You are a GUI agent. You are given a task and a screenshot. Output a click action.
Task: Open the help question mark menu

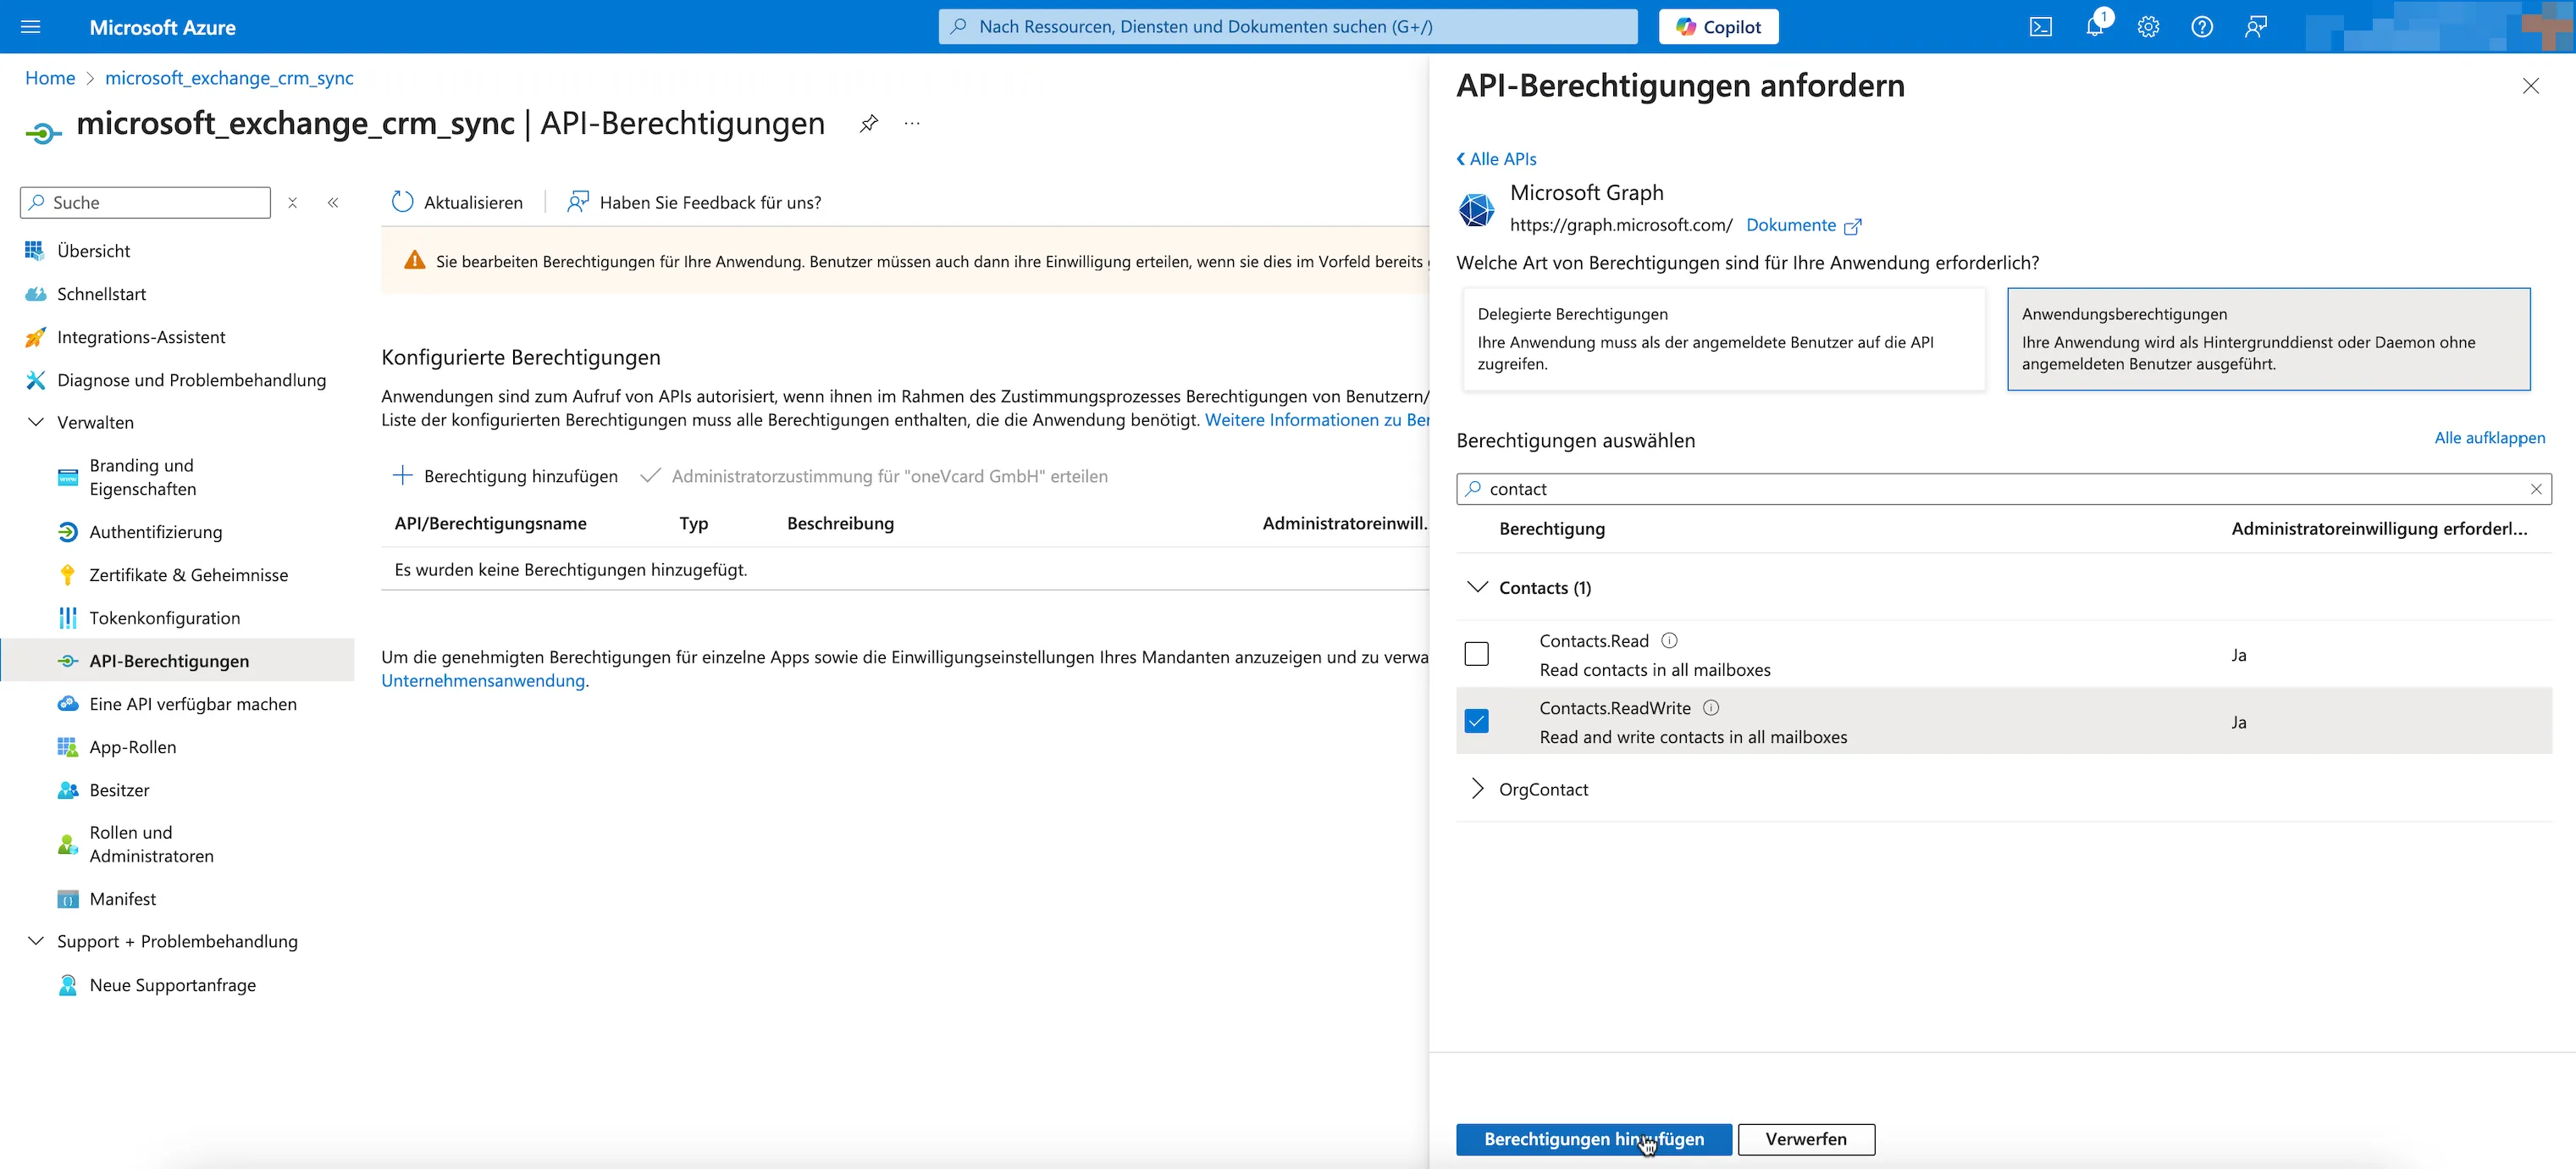[x=2202, y=27]
